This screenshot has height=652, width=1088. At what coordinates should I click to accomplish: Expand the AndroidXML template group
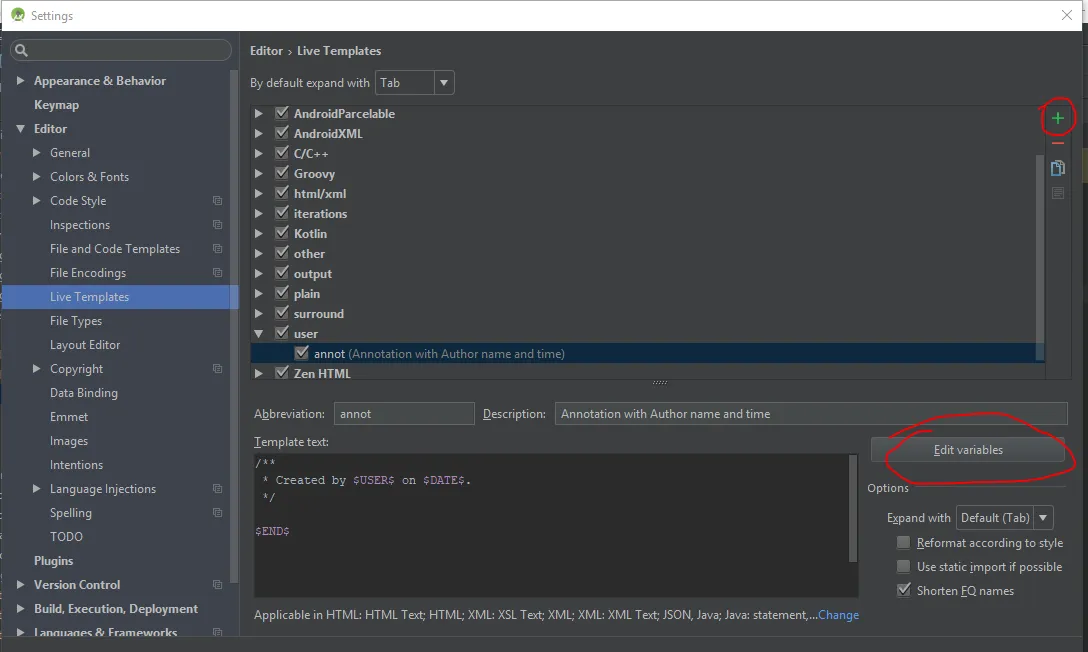258,133
